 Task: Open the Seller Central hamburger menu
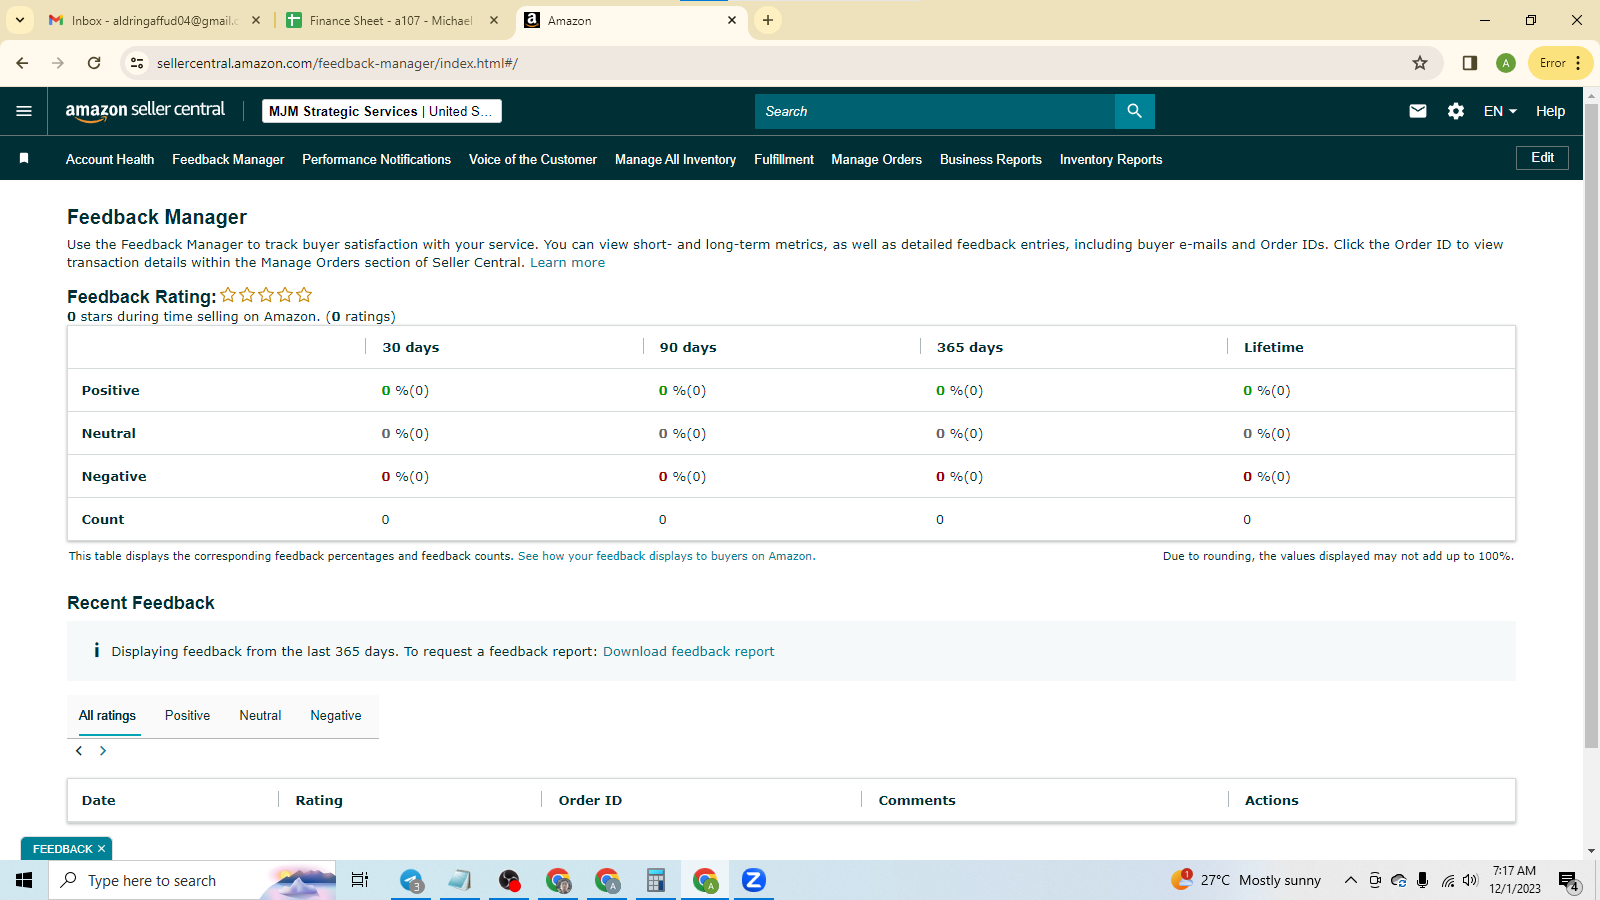tap(24, 111)
